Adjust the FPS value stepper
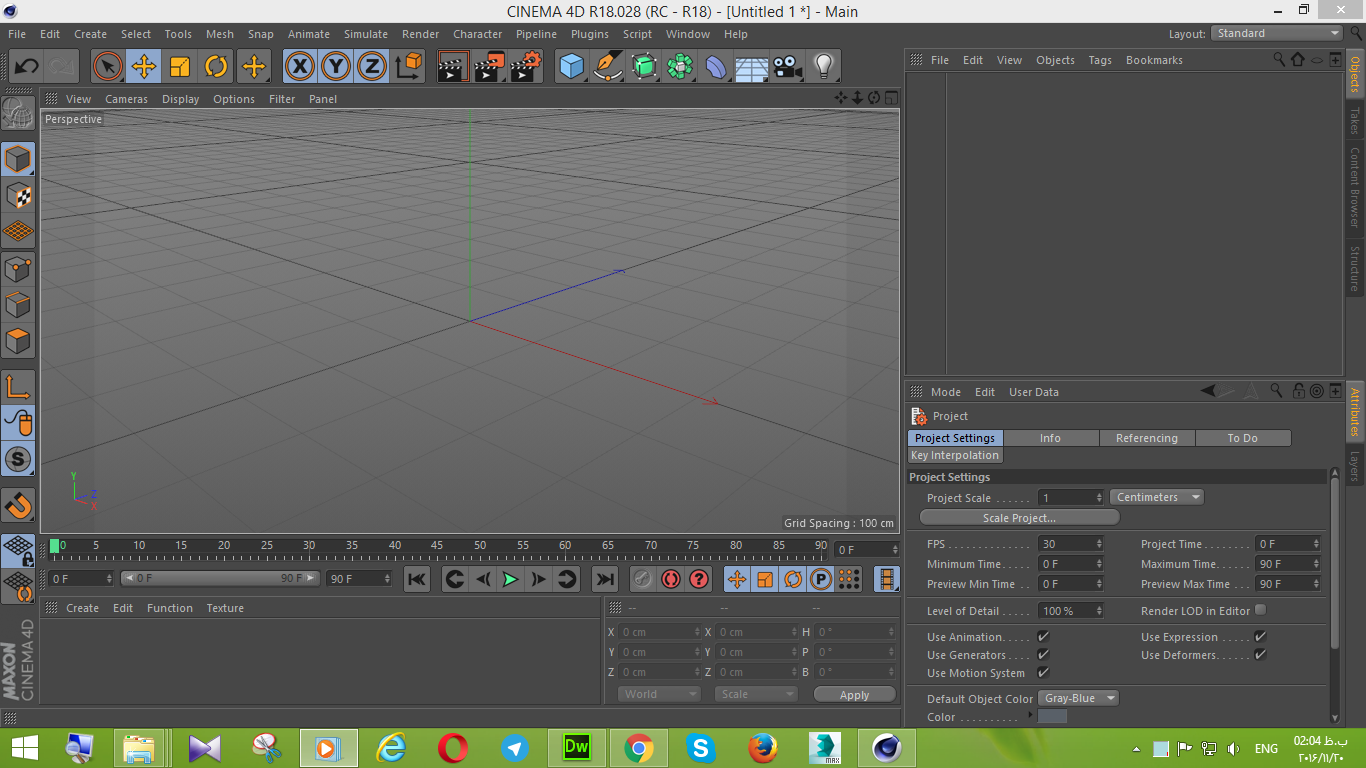The image size is (1366, 768). 1099,544
